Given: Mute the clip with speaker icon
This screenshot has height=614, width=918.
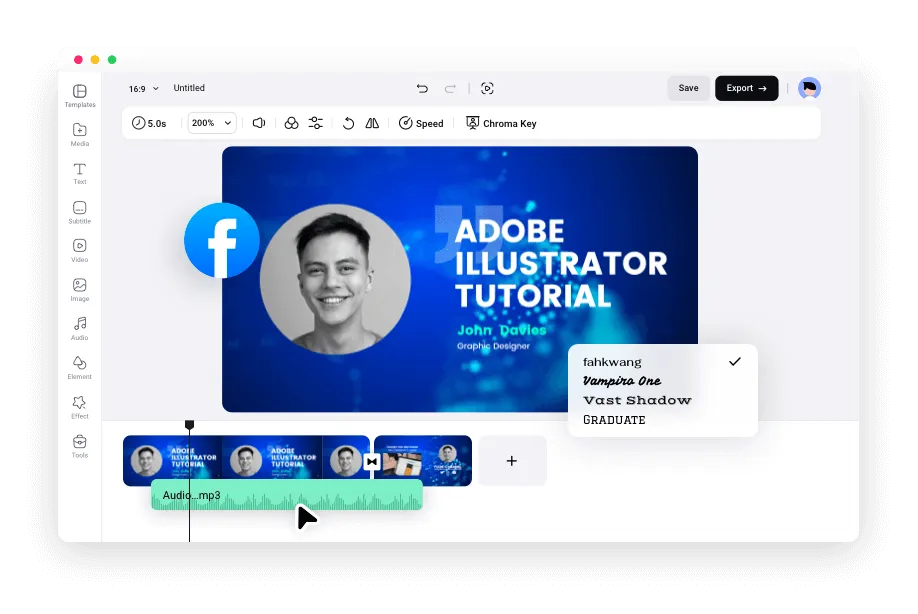Looking at the screenshot, I should tap(259, 123).
